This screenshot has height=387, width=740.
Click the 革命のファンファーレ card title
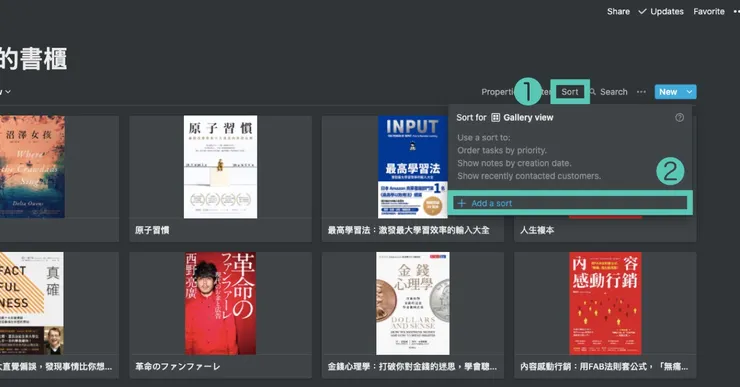pyautogui.click(x=177, y=367)
